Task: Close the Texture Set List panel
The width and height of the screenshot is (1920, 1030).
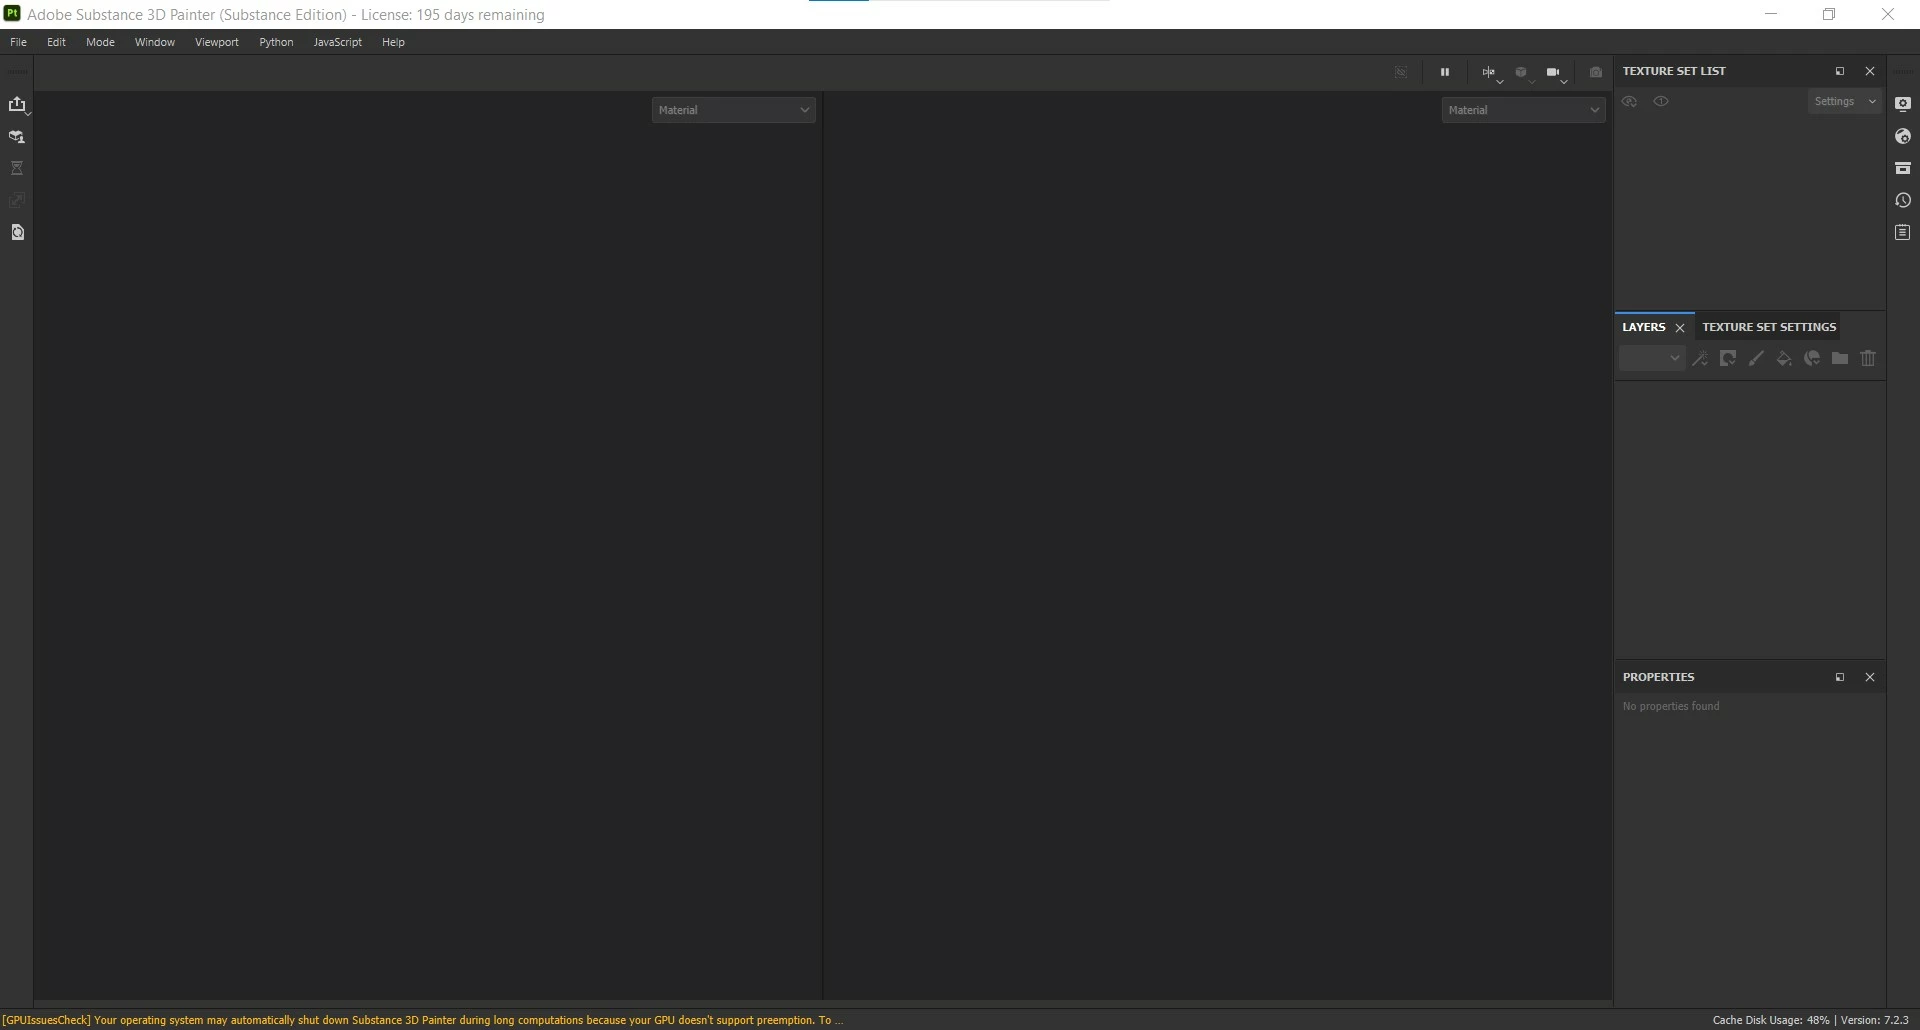Action: point(1870,71)
